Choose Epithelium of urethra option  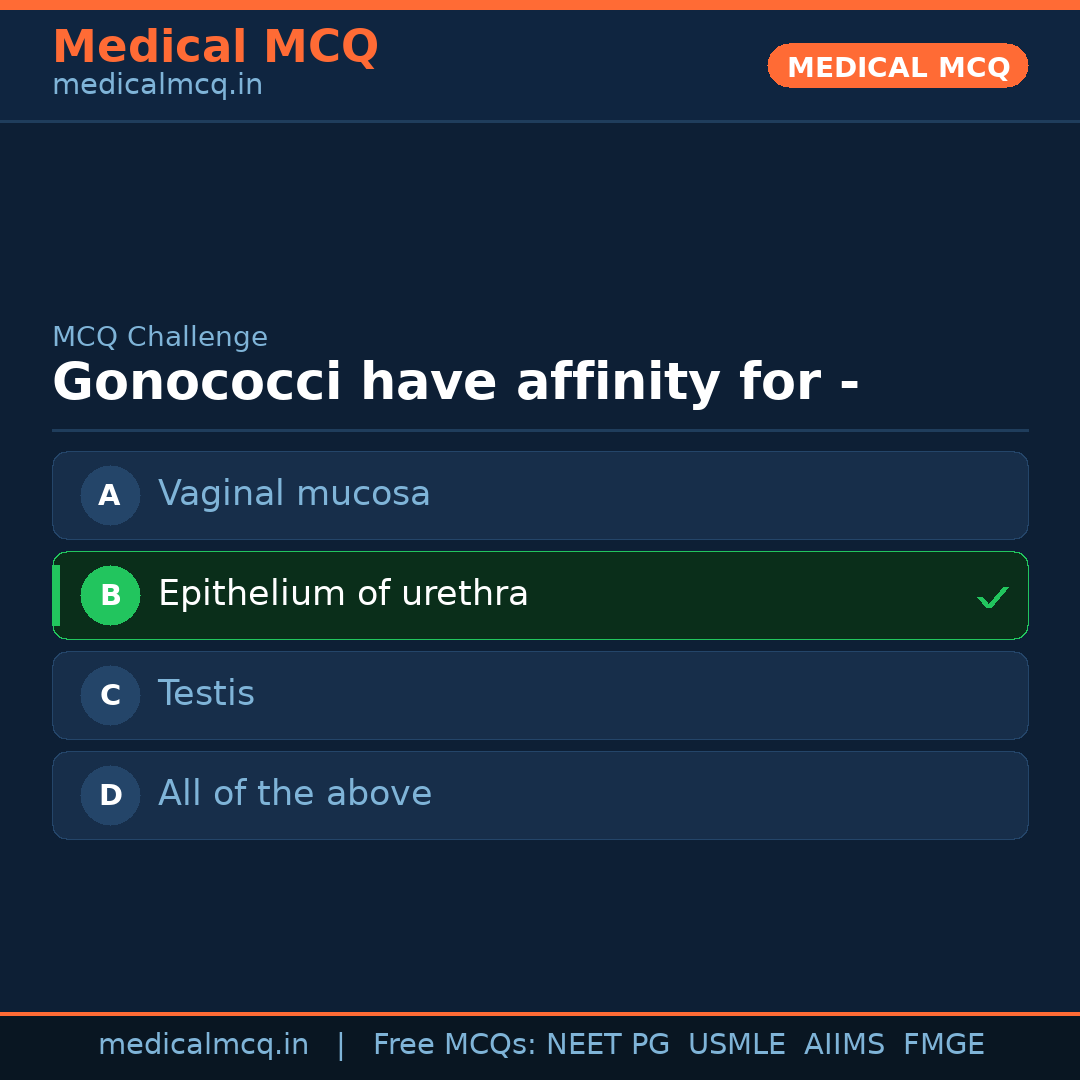tap(343, 594)
